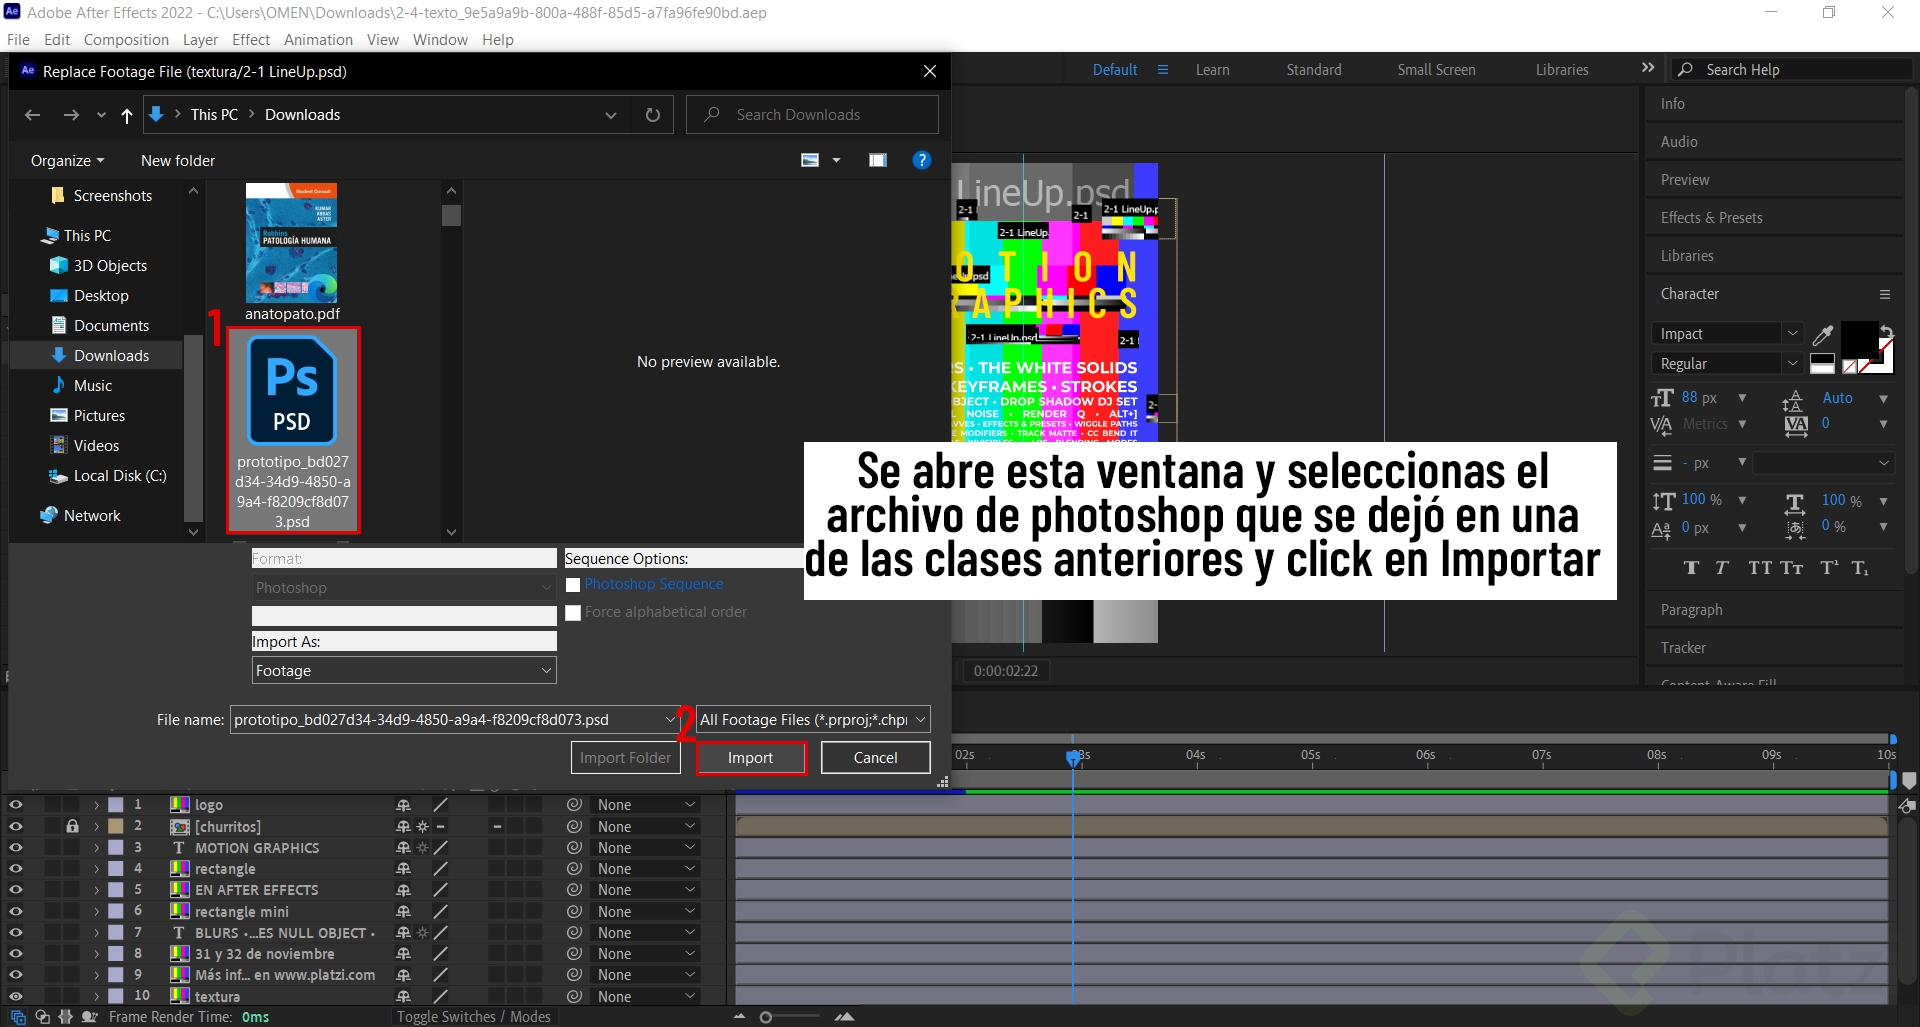
Task: Select the eyedropper in the Character panel
Action: 1825,334
